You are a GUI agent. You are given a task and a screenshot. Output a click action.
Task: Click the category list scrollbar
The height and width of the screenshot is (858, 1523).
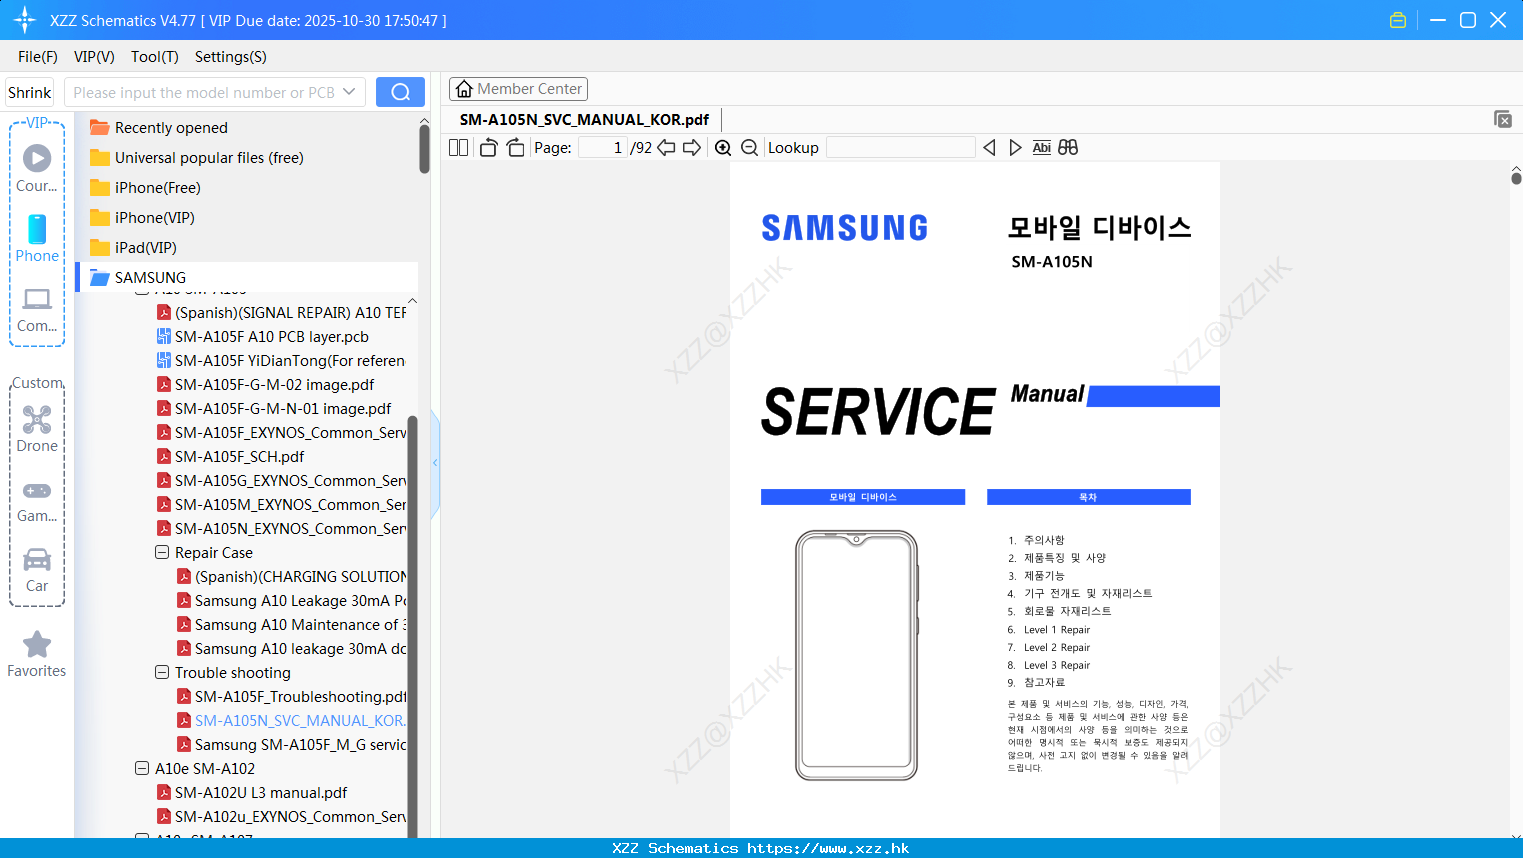(x=424, y=150)
